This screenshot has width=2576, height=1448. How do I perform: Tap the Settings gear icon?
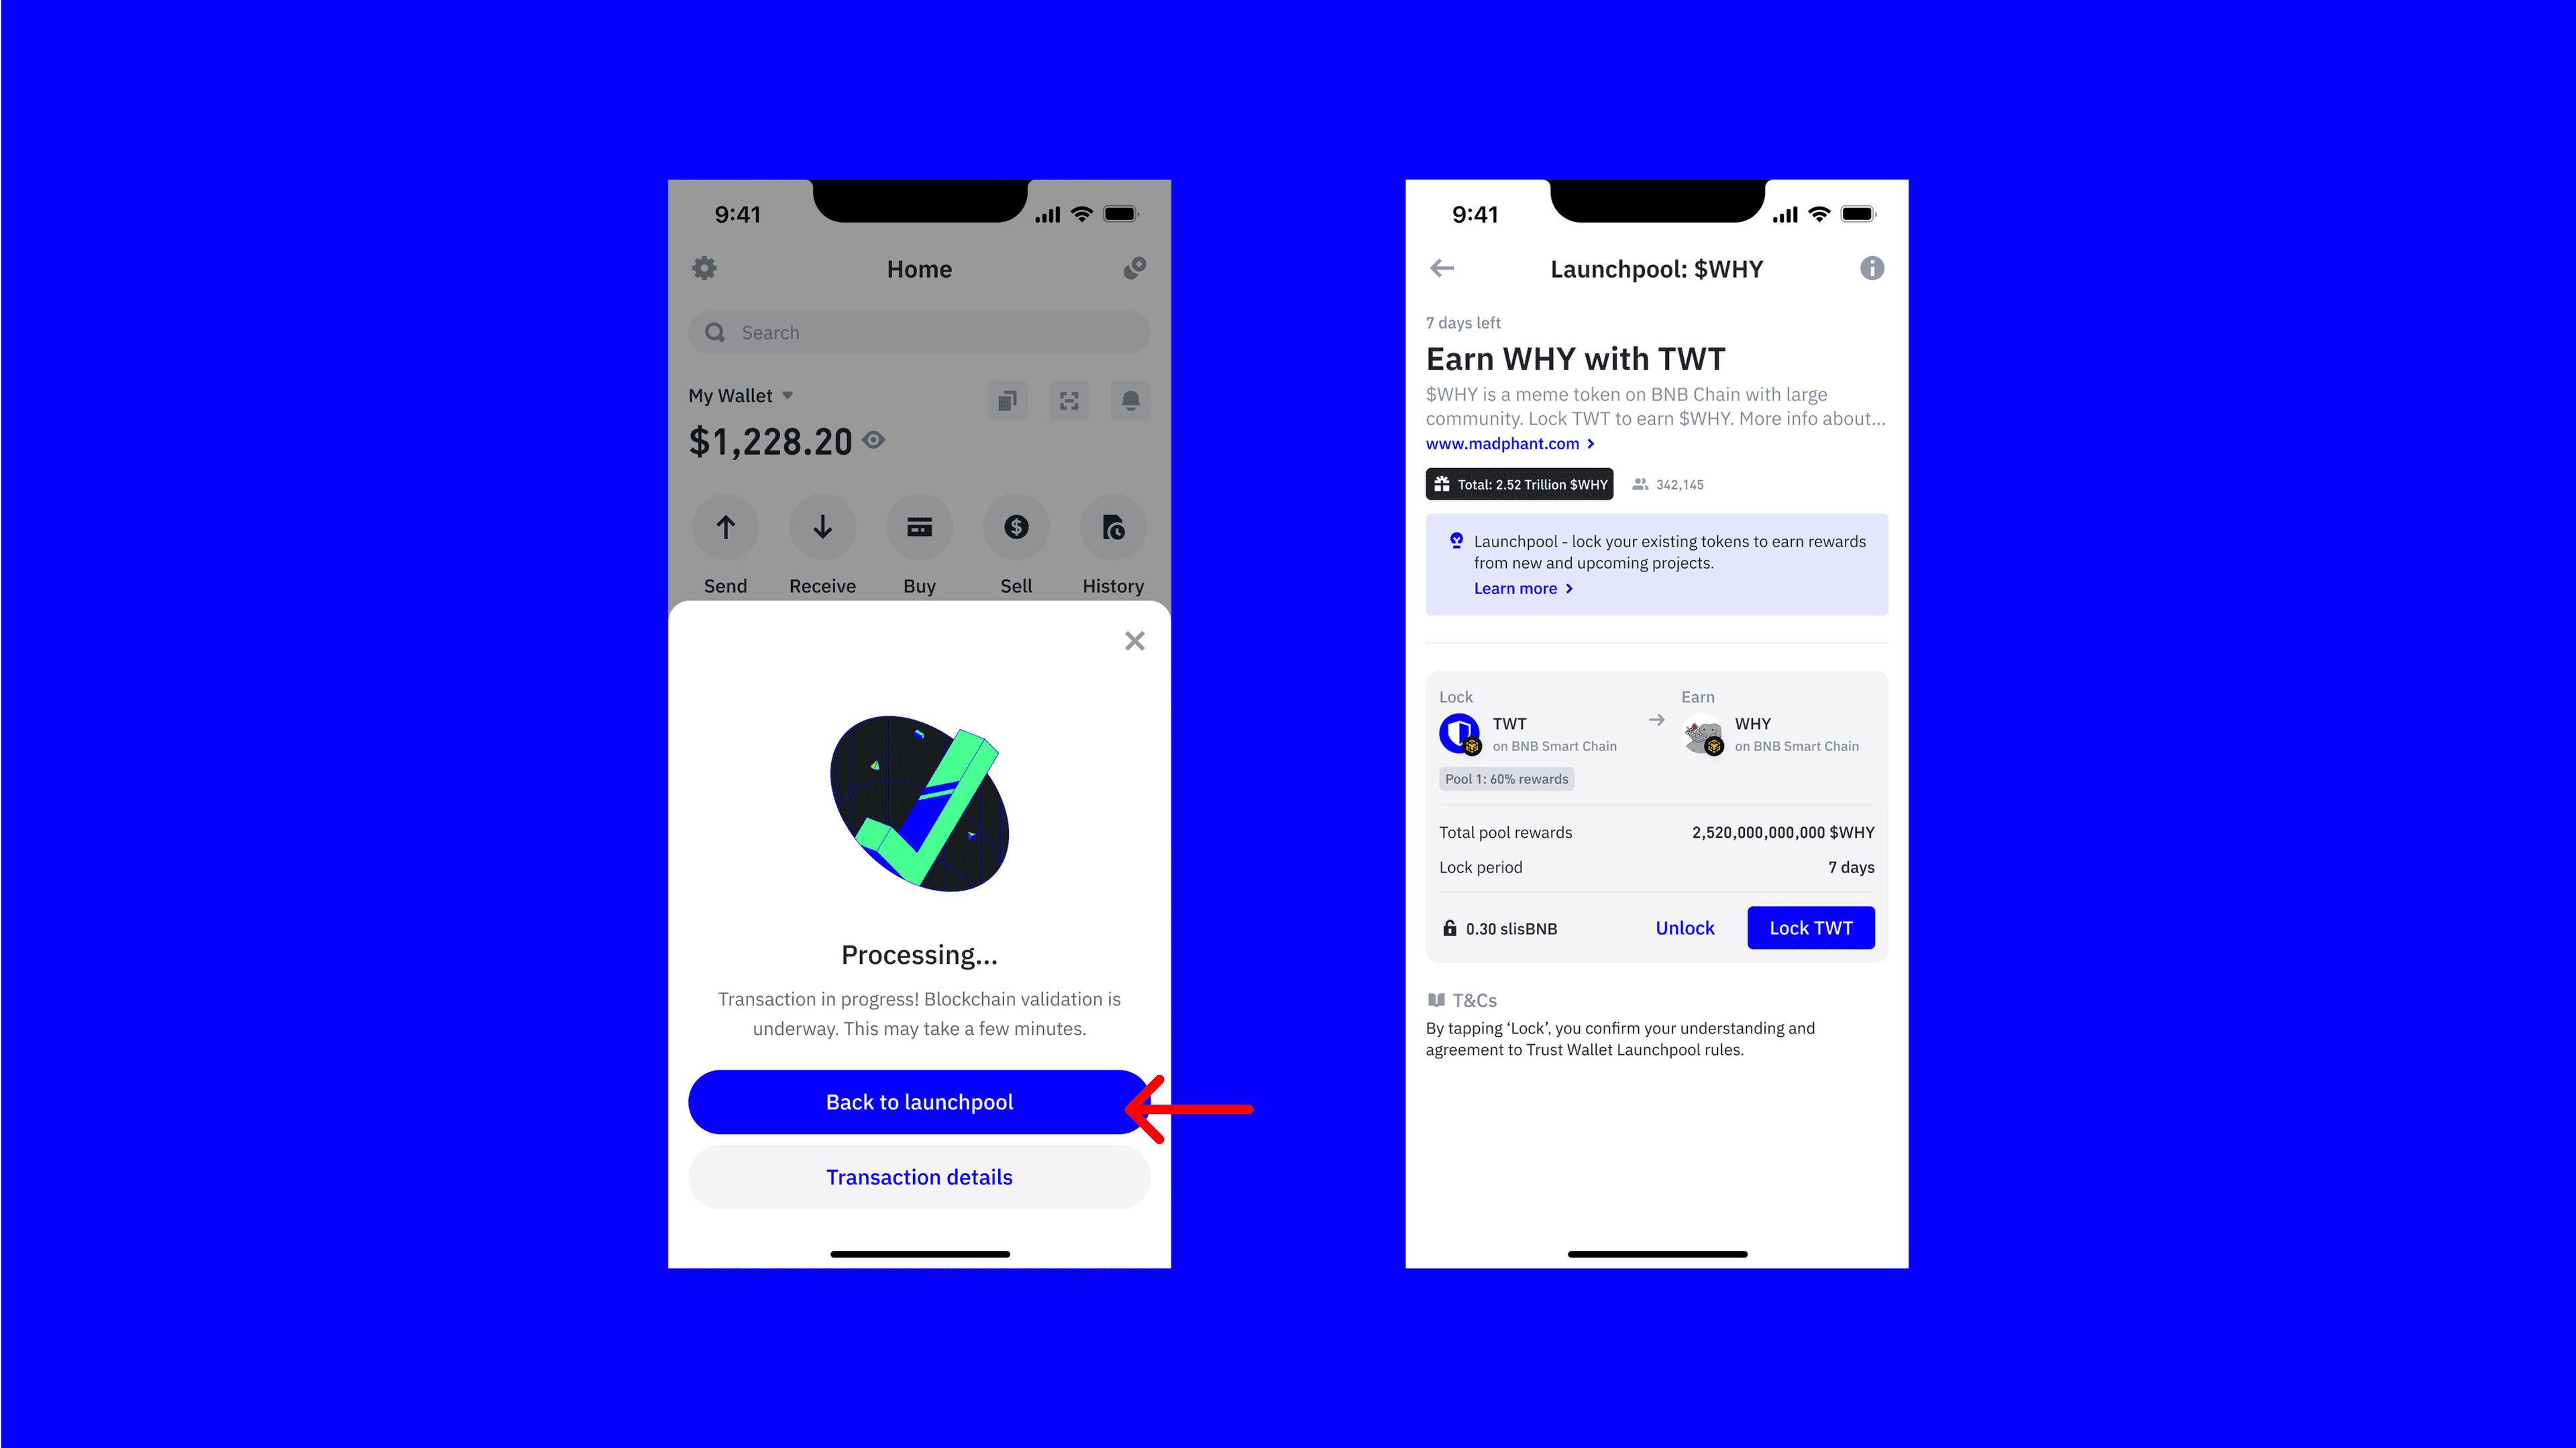point(704,269)
